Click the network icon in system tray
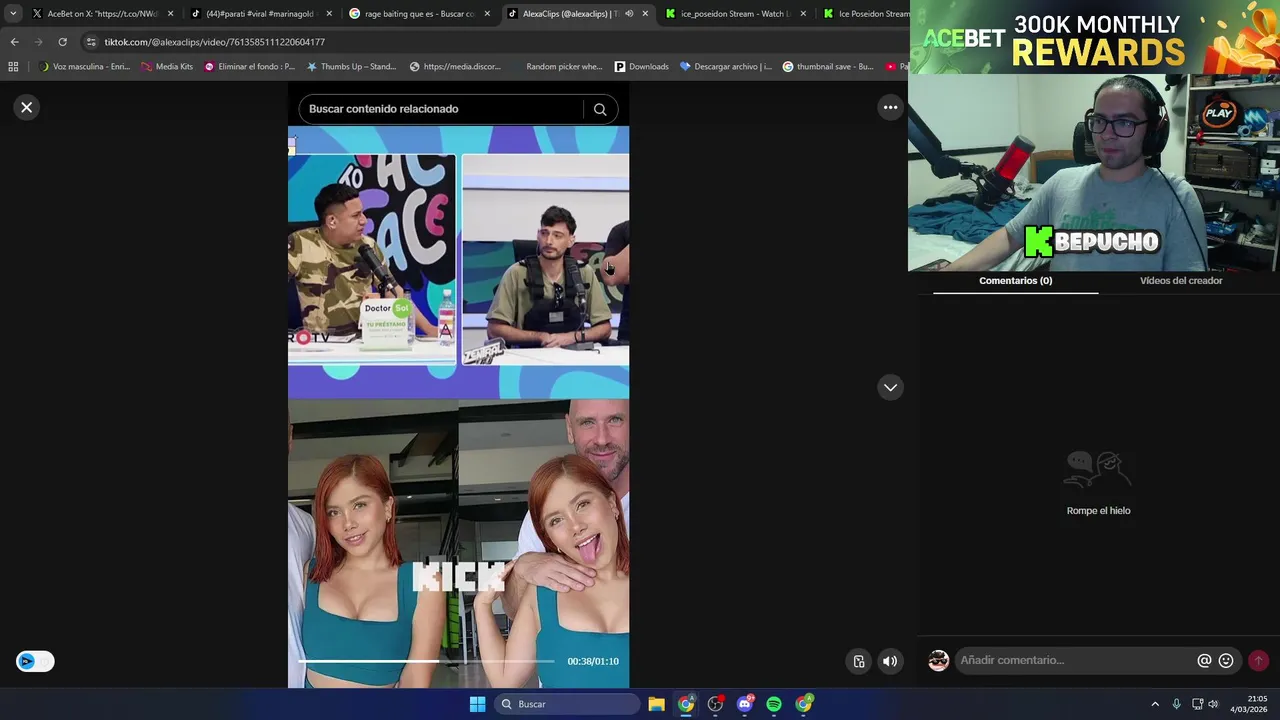1280x720 pixels. [x=1197, y=704]
